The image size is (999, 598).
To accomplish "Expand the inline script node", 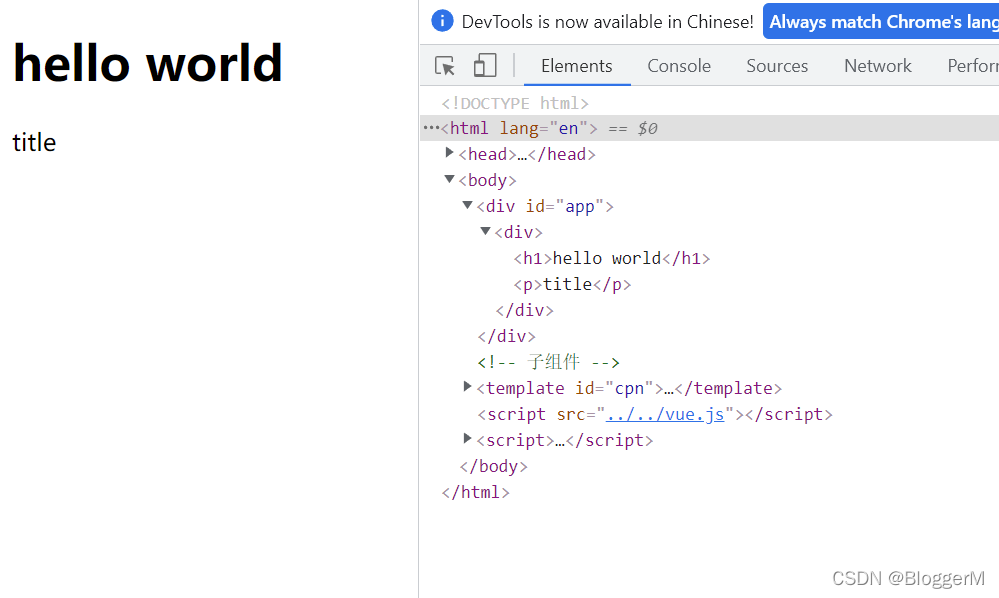I will click(x=467, y=439).
